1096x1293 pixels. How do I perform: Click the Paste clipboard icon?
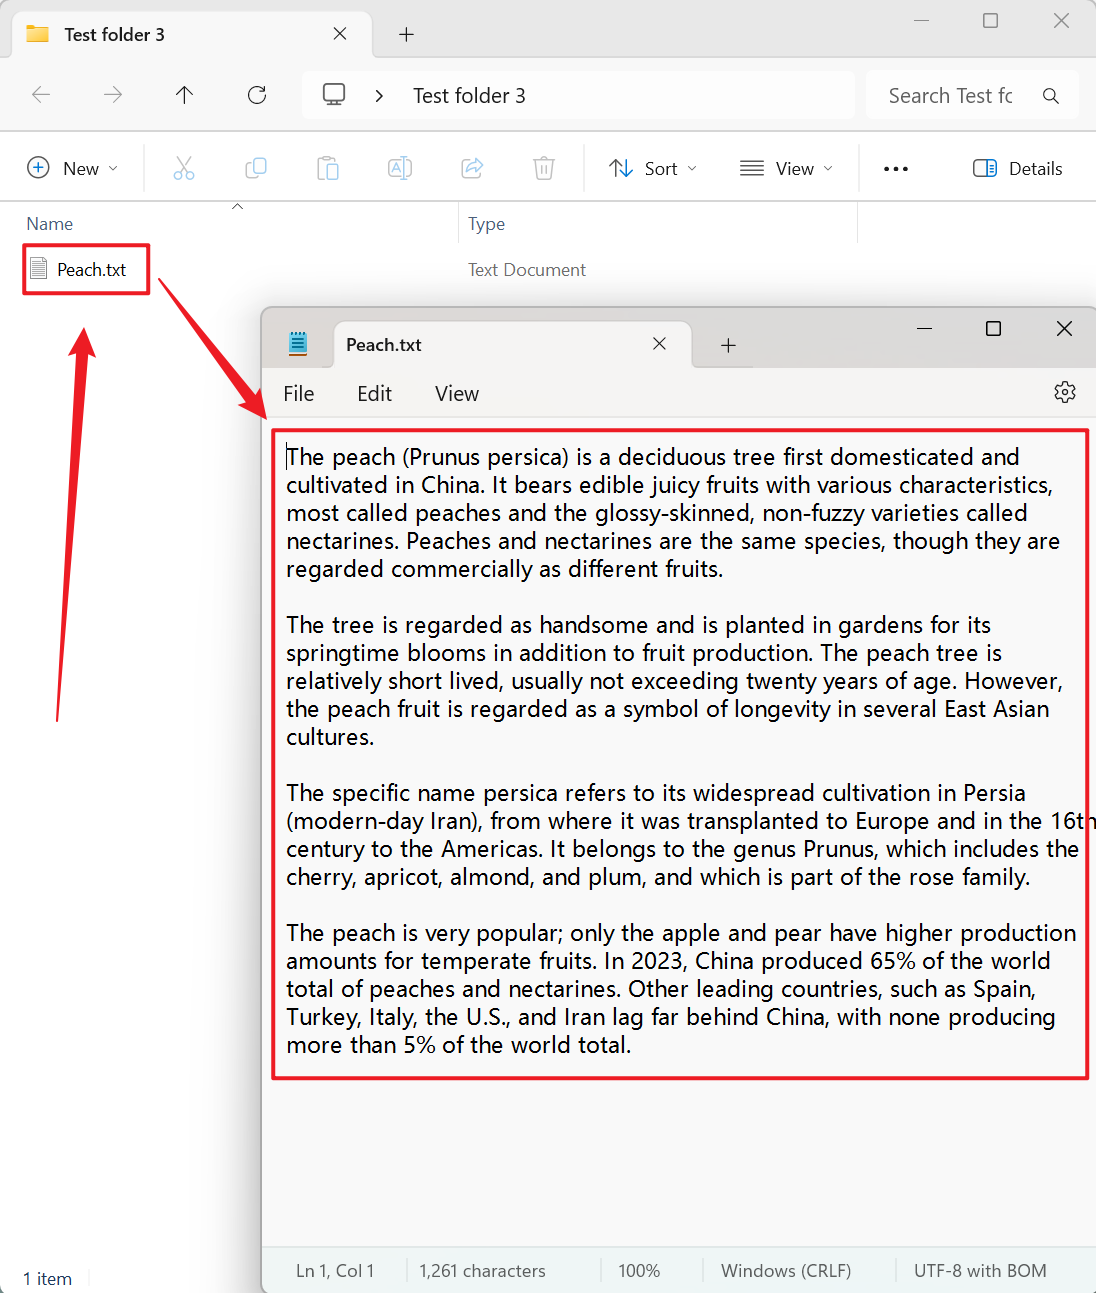(x=328, y=168)
